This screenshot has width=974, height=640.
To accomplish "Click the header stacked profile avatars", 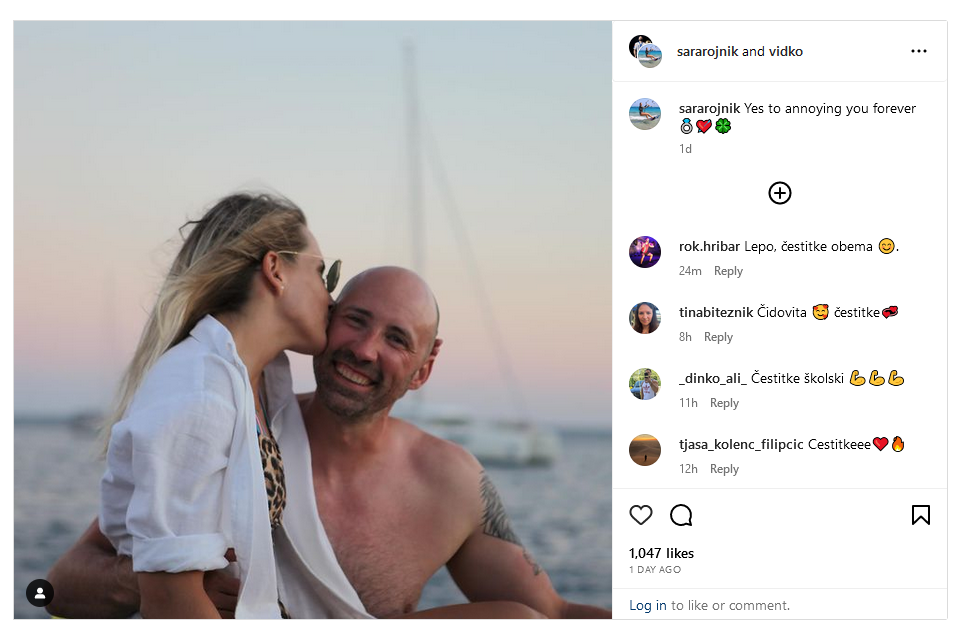I will [x=646, y=51].
